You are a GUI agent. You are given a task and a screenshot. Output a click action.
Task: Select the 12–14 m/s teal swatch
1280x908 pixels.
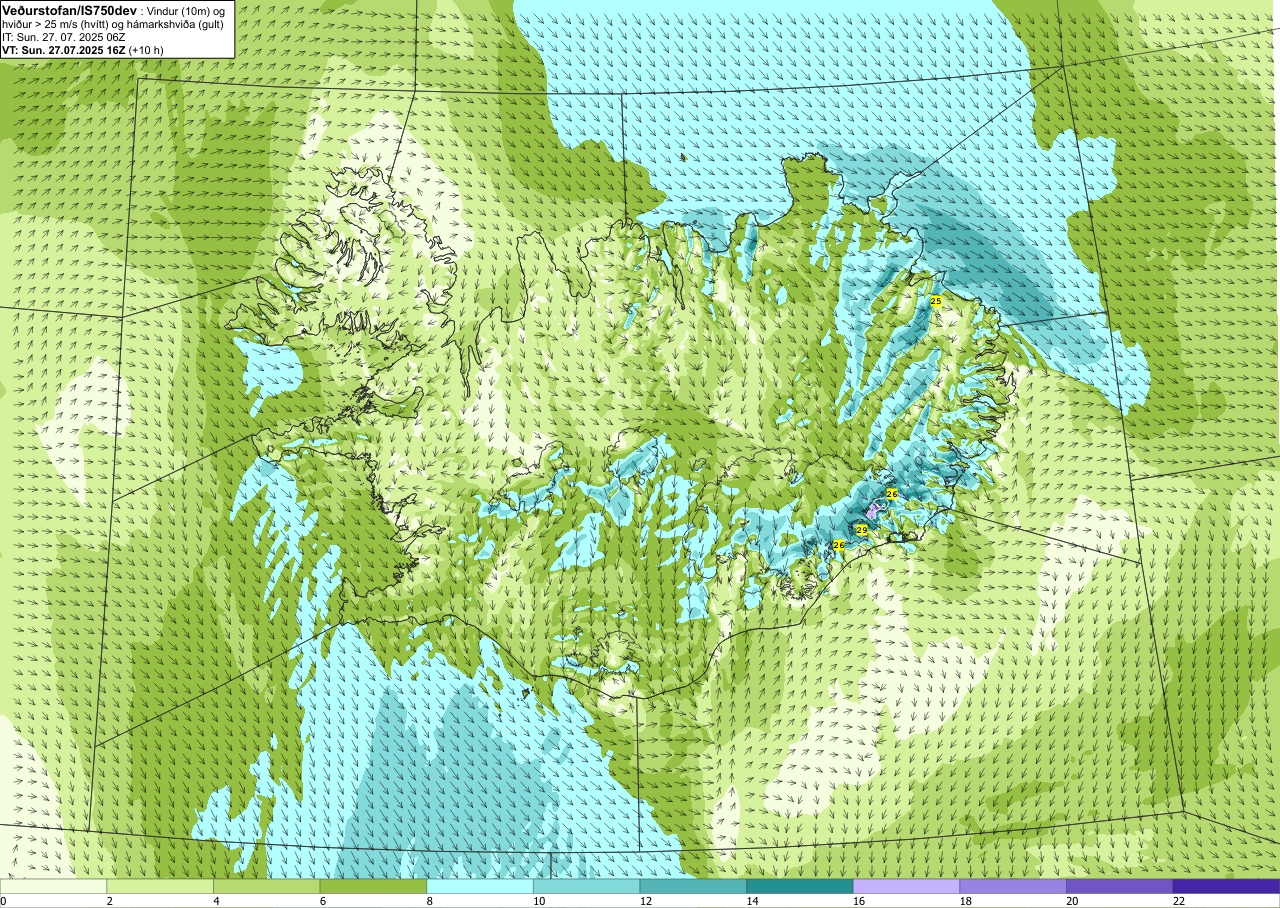click(x=693, y=886)
